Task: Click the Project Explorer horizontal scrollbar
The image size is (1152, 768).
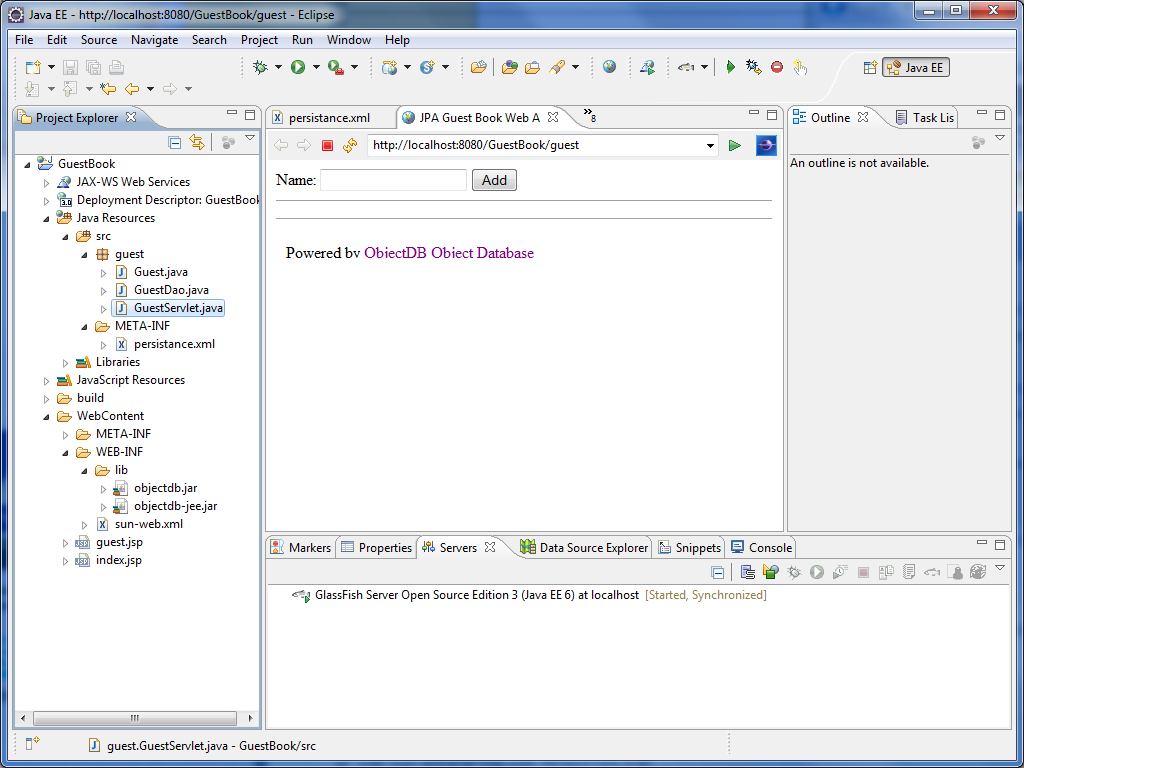Action: click(x=135, y=718)
